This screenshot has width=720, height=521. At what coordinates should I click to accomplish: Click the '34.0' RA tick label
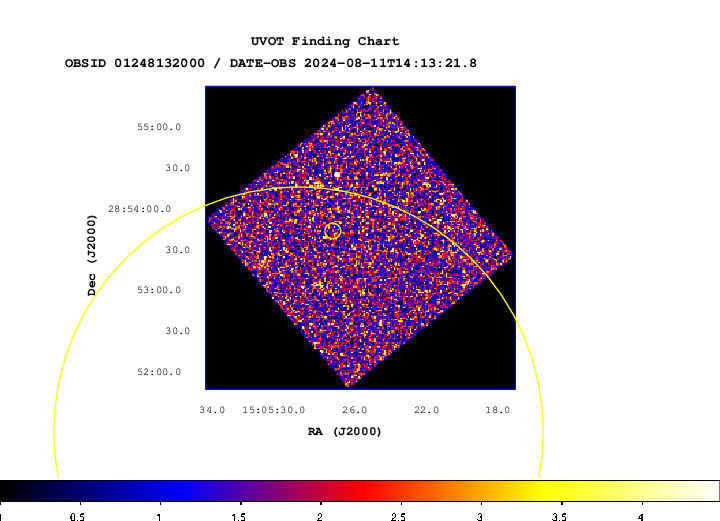pyautogui.click(x=212, y=410)
